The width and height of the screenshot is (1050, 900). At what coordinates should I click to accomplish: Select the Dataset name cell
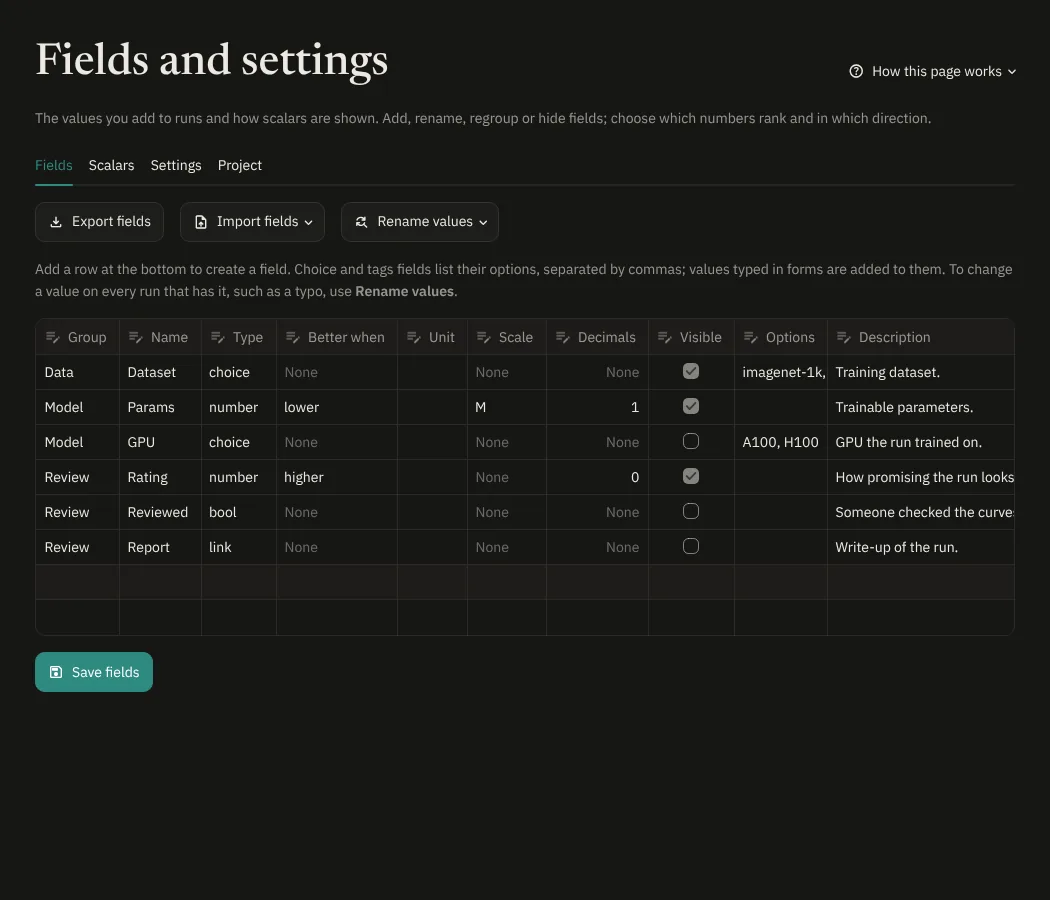160,372
